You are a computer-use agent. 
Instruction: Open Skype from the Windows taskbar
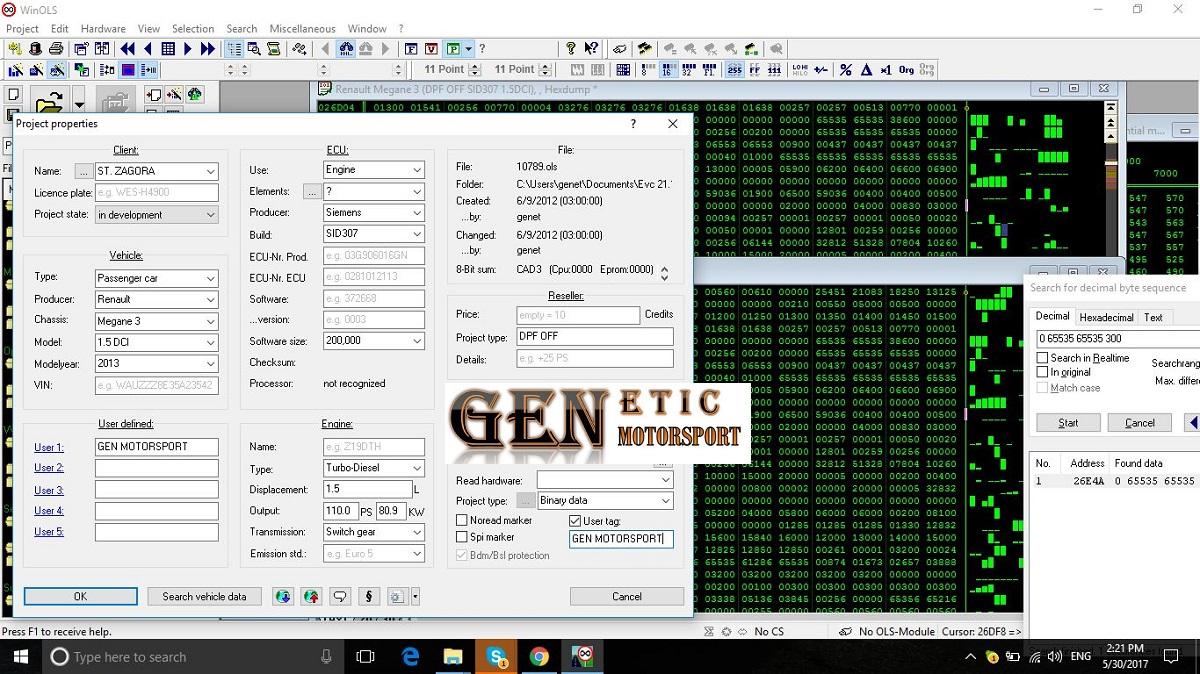[496, 656]
